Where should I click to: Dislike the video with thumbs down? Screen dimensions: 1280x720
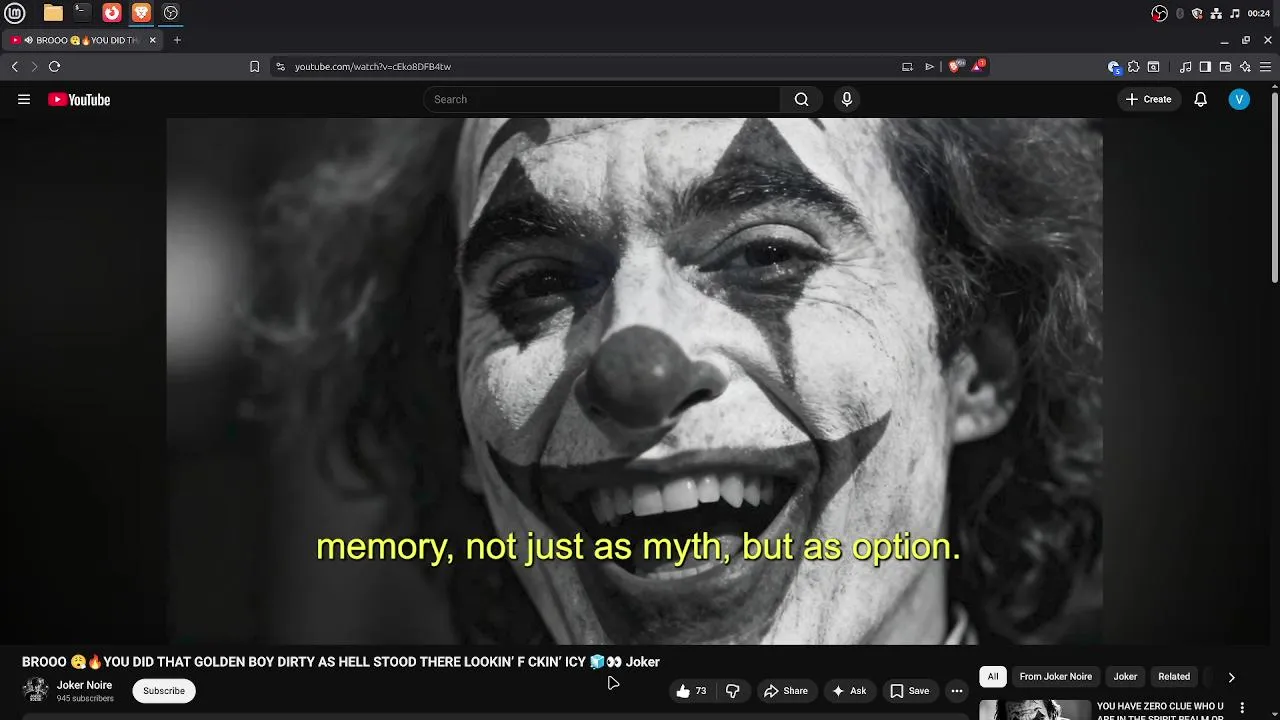732,691
